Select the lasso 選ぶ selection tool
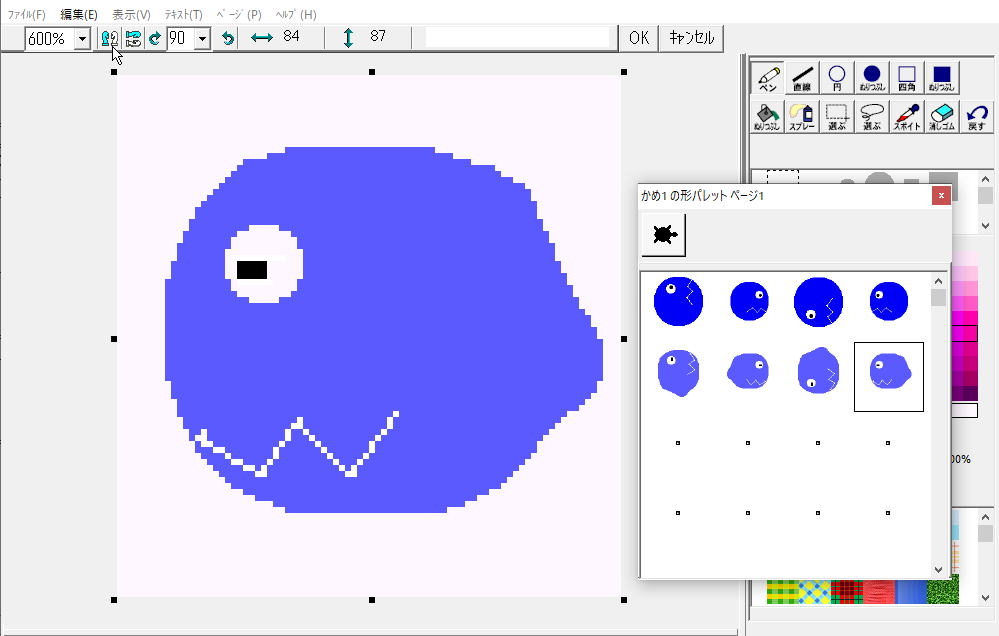Screen dimensions: 999x636 (x=872, y=117)
